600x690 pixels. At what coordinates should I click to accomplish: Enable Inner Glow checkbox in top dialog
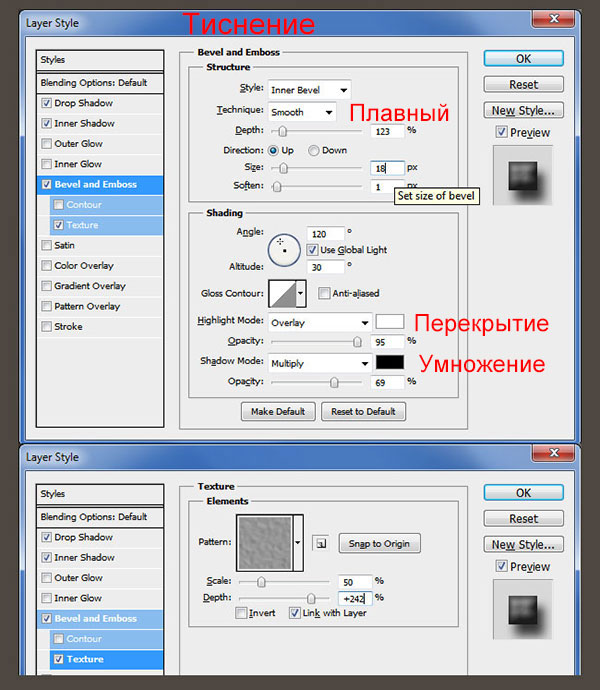(46, 164)
